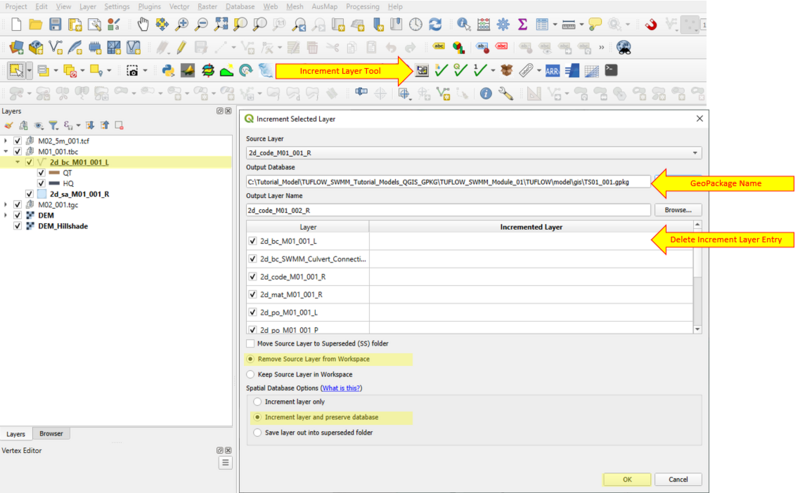Close the Increment Selected Layer dialog

pyautogui.click(x=699, y=118)
